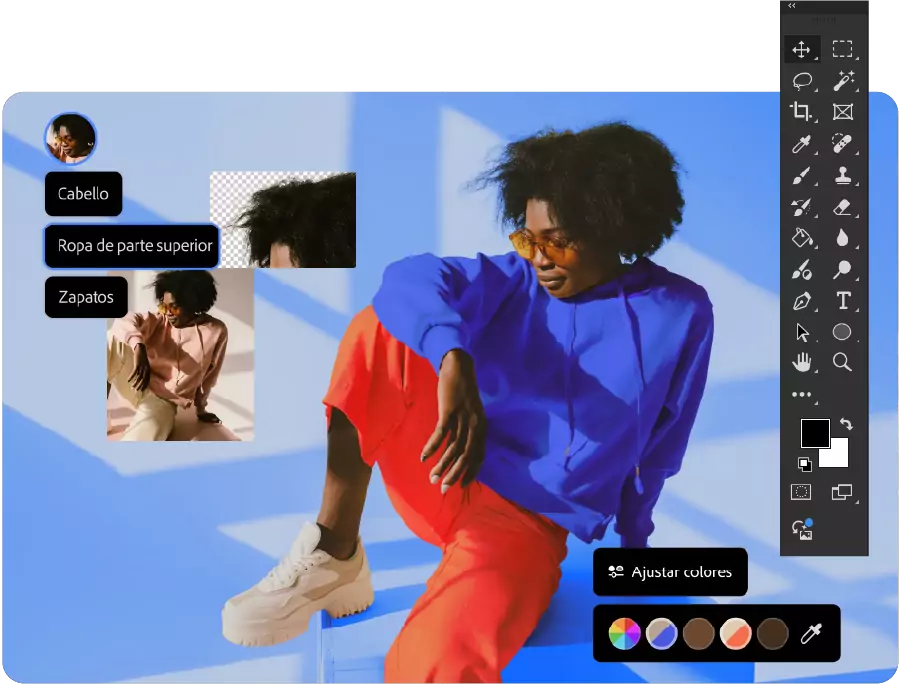
Task: Pick the Clone Stamp tool
Action: pyautogui.click(x=843, y=176)
